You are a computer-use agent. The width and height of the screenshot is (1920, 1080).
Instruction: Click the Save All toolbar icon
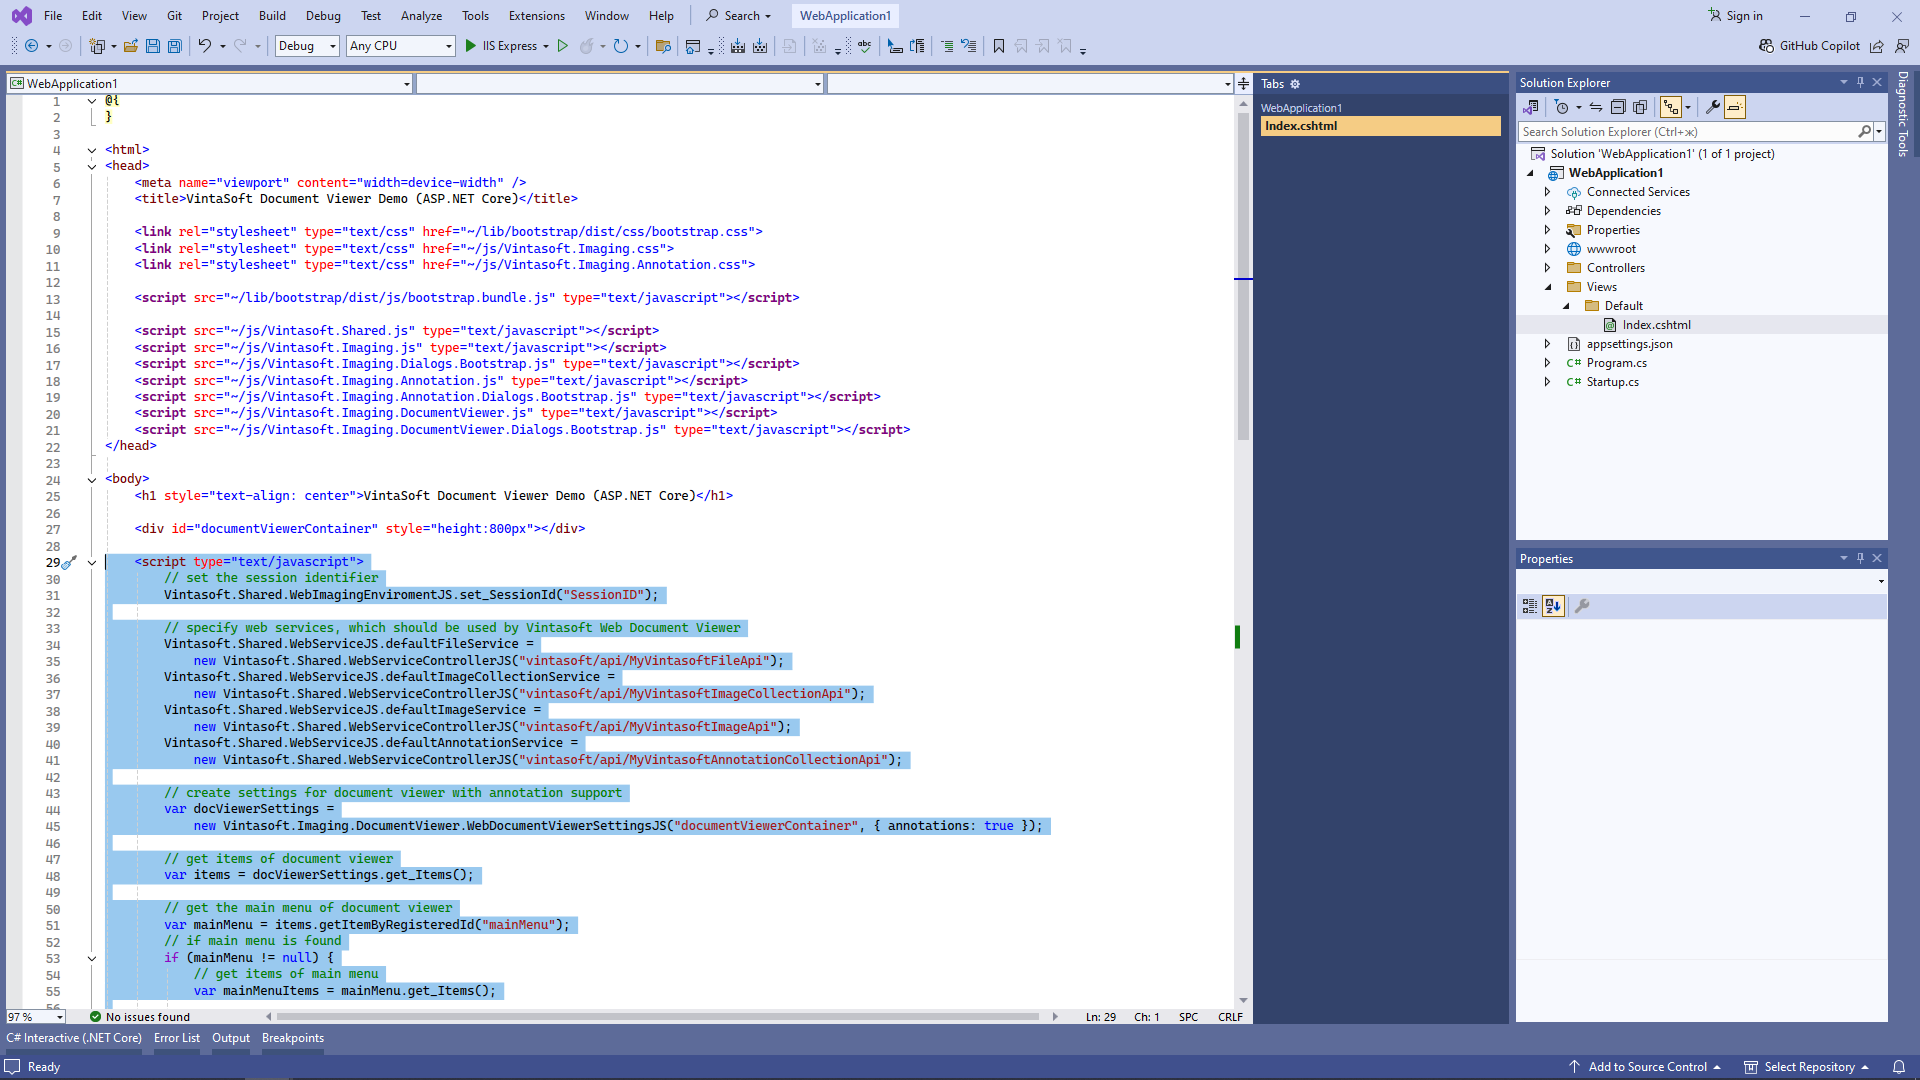click(x=175, y=46)
